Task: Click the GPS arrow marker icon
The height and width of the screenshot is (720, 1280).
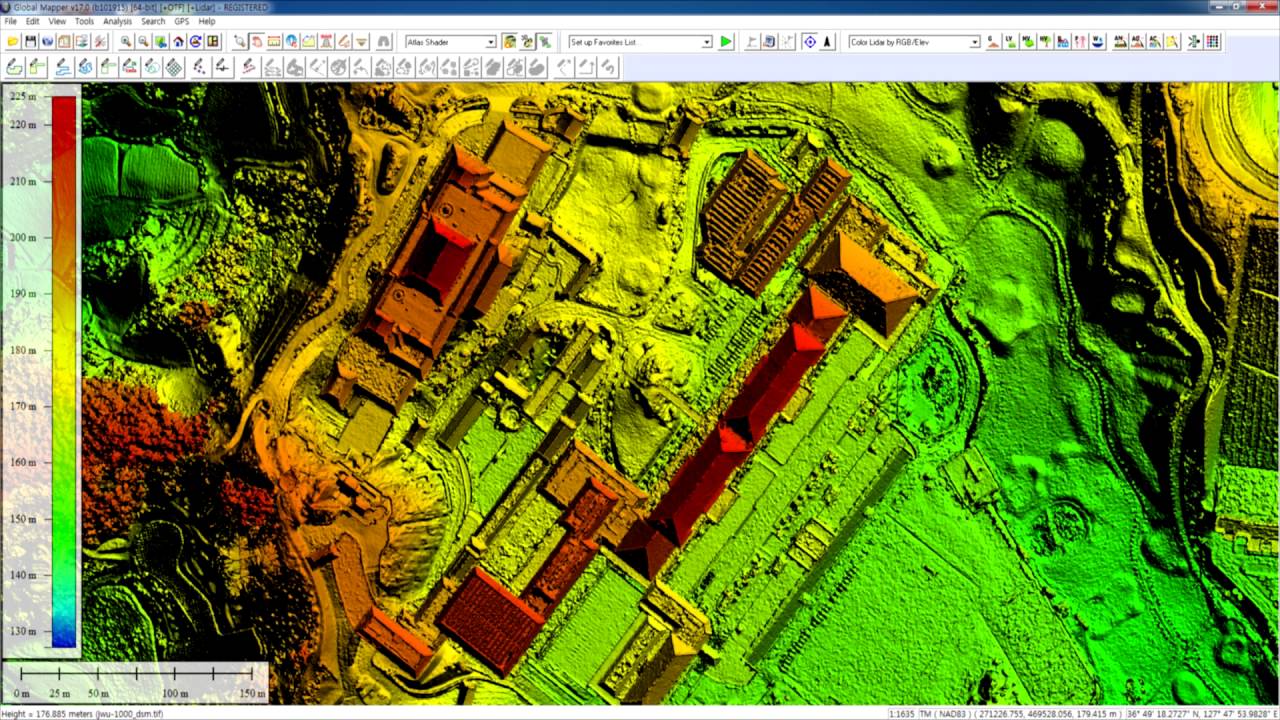Action: [827, 42]
